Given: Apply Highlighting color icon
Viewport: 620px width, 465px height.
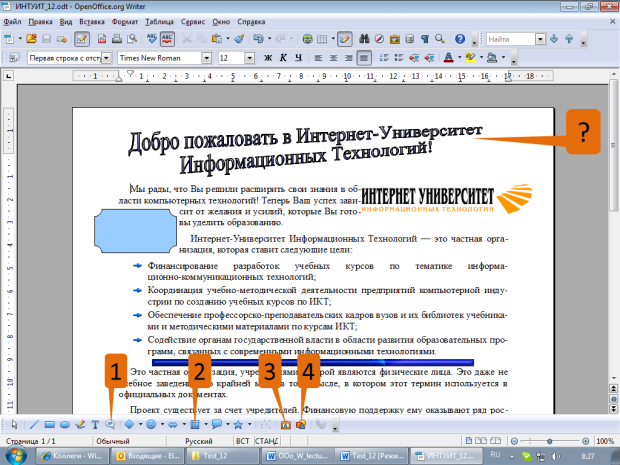Looking at the screenshot, I should [470, 58].
